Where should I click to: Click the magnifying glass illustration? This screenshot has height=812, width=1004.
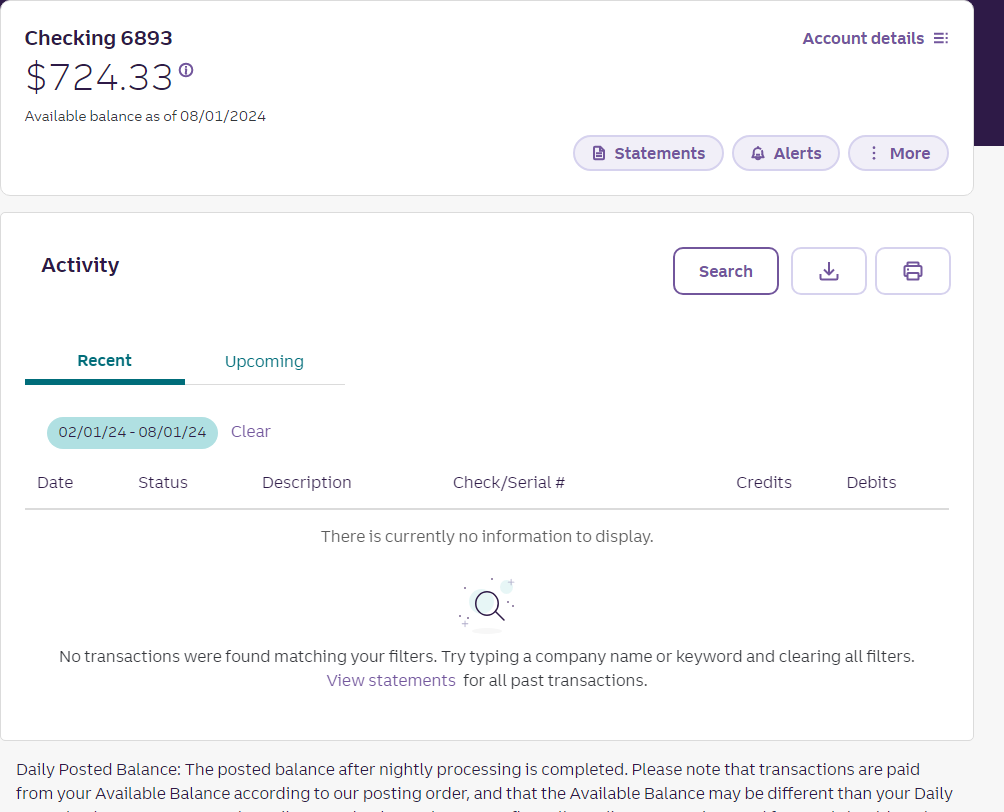pos(487,604)
